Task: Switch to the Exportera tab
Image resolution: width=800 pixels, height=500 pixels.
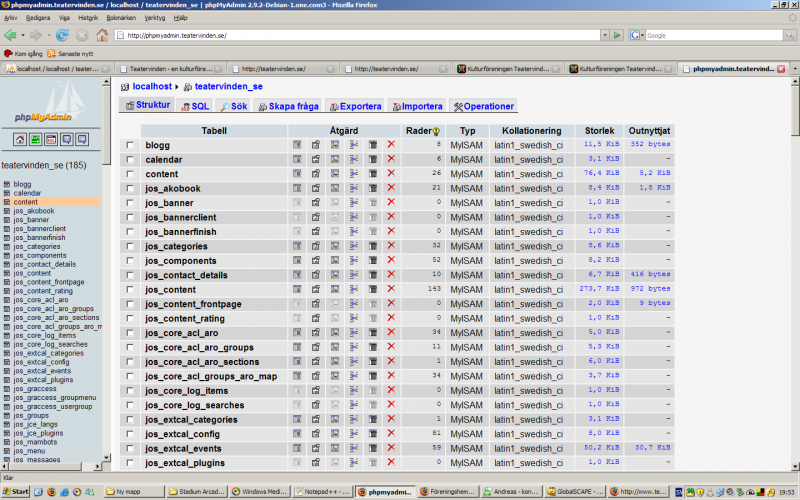Action: tap(354, 106)
